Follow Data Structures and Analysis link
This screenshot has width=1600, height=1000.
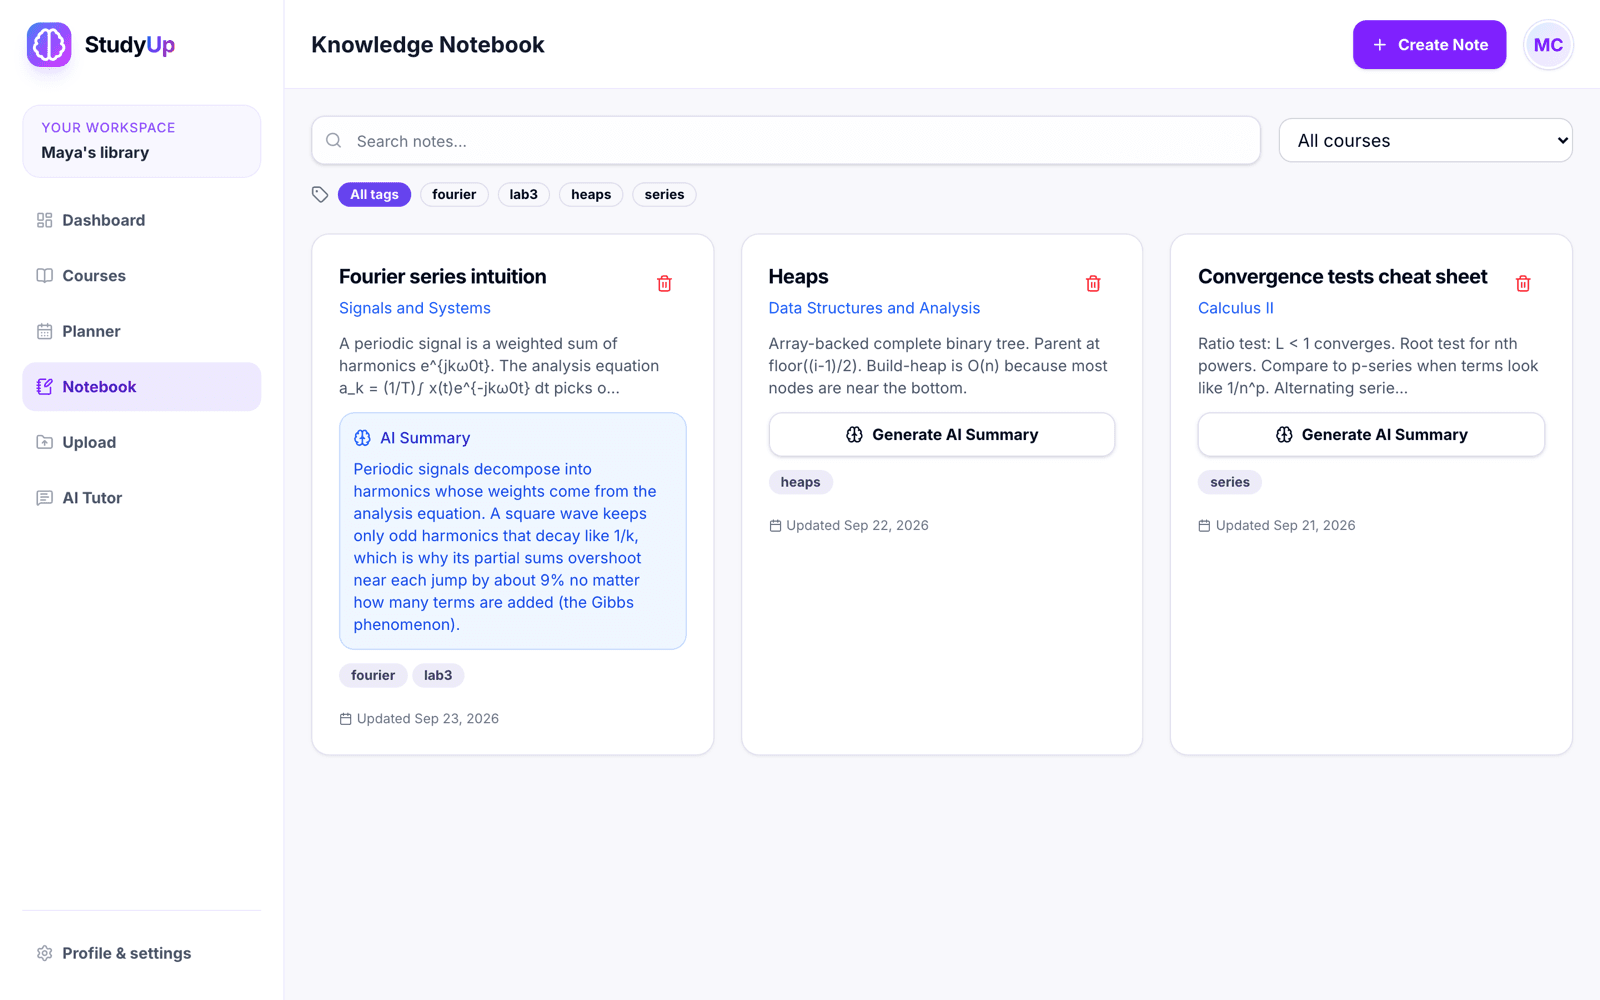[874, 308]
